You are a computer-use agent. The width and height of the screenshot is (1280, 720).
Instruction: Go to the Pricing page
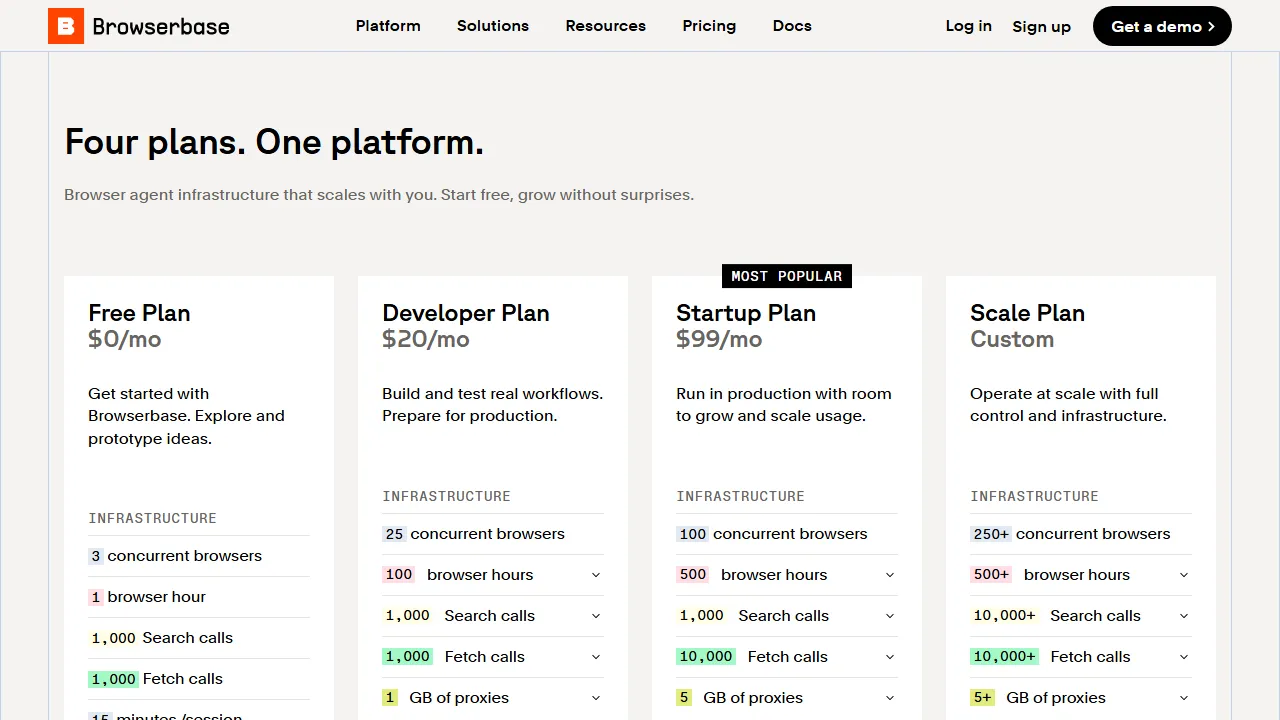(x=709, y=26)
